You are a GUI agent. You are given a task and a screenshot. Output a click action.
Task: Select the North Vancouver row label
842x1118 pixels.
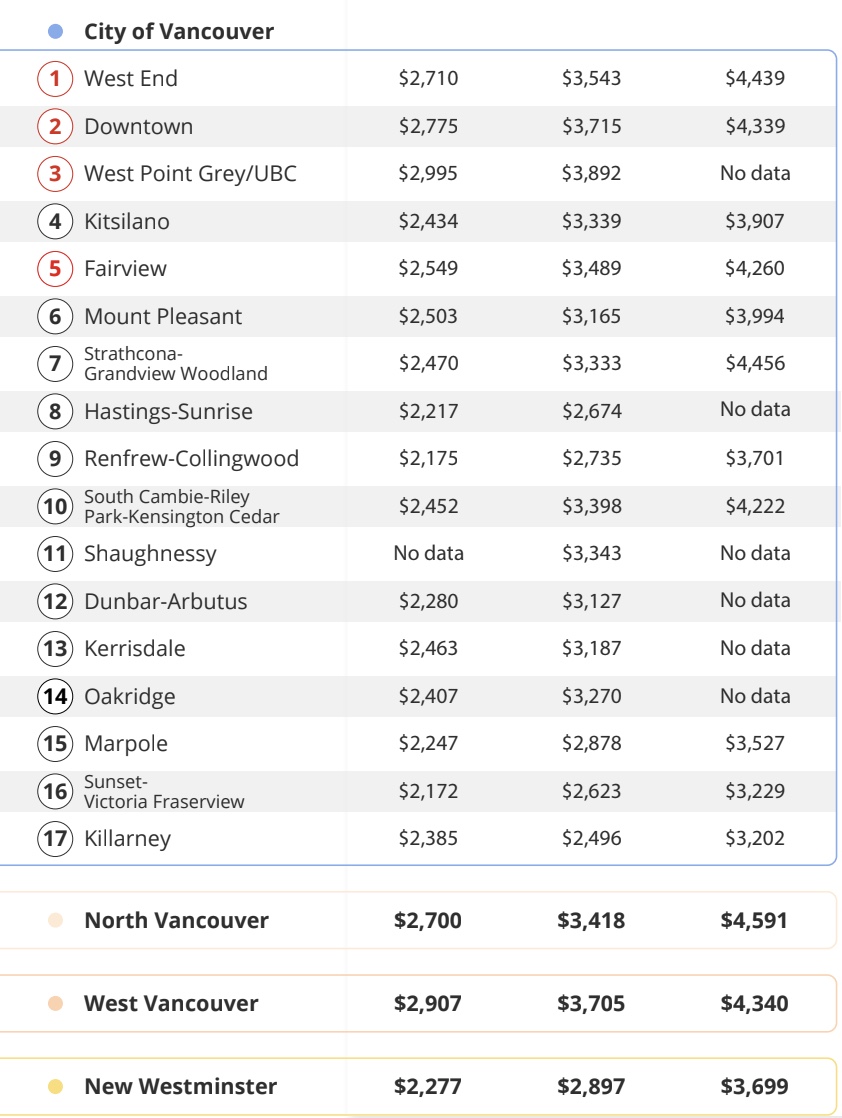[x=176, y=920]
